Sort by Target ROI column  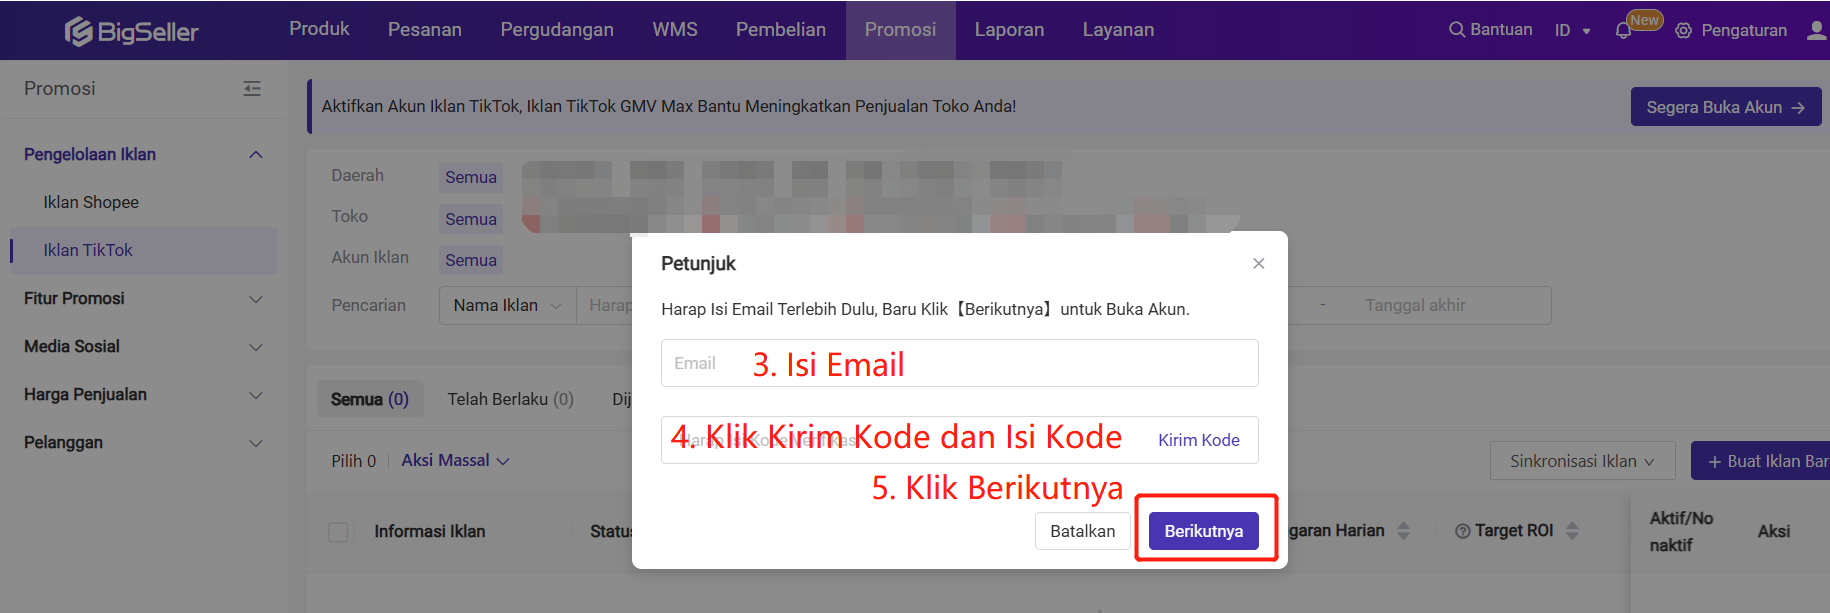1572,531
